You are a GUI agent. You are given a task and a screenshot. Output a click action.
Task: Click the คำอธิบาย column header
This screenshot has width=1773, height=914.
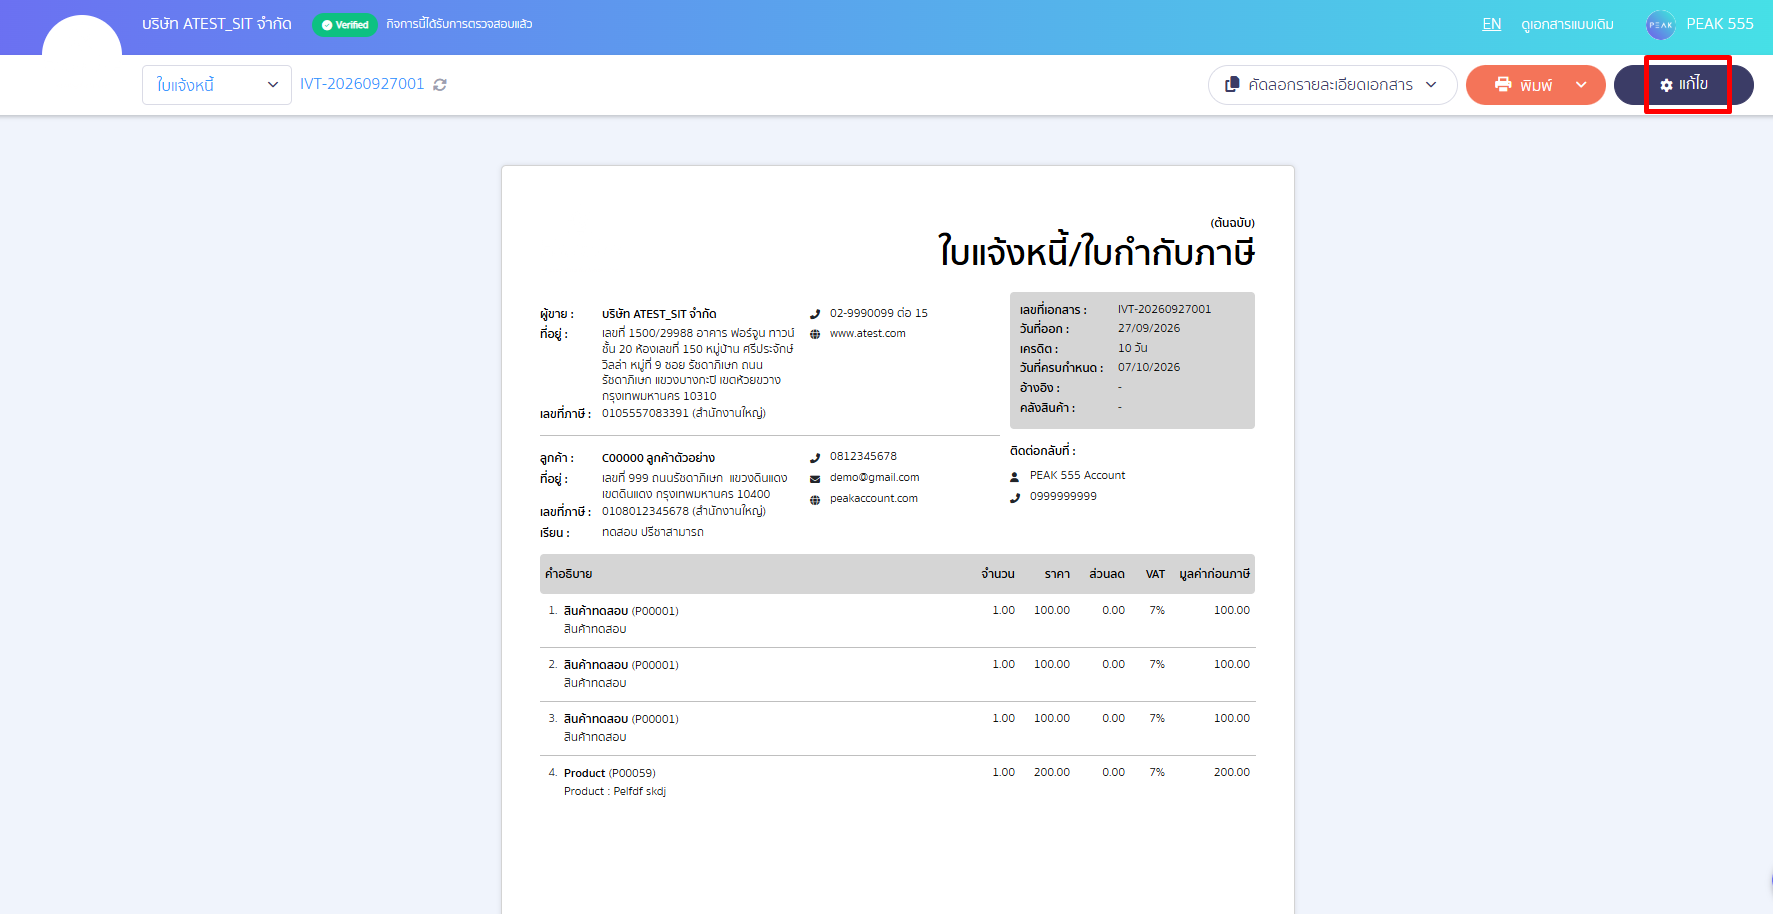[x=568, y=574]
